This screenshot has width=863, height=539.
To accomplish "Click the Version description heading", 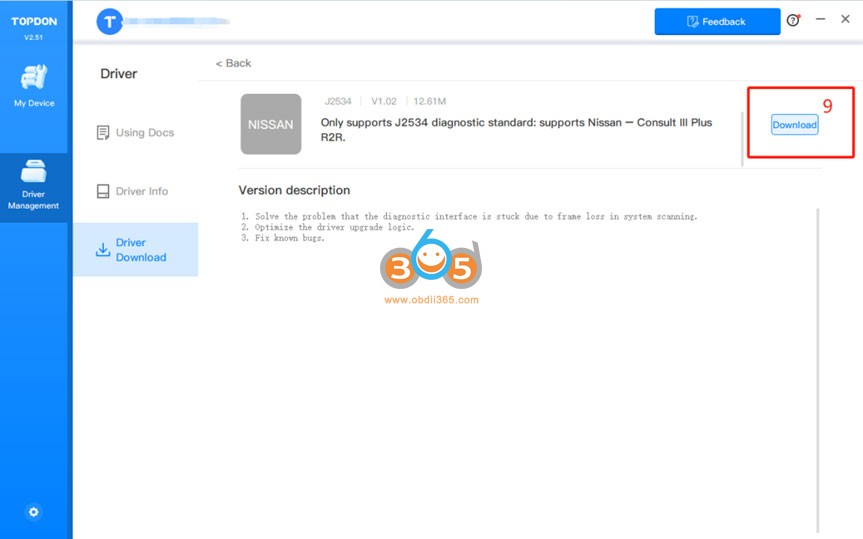I will 294,190.
